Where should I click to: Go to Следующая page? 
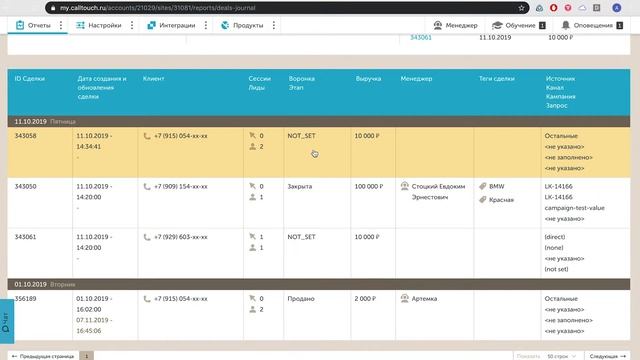point(607,356)
